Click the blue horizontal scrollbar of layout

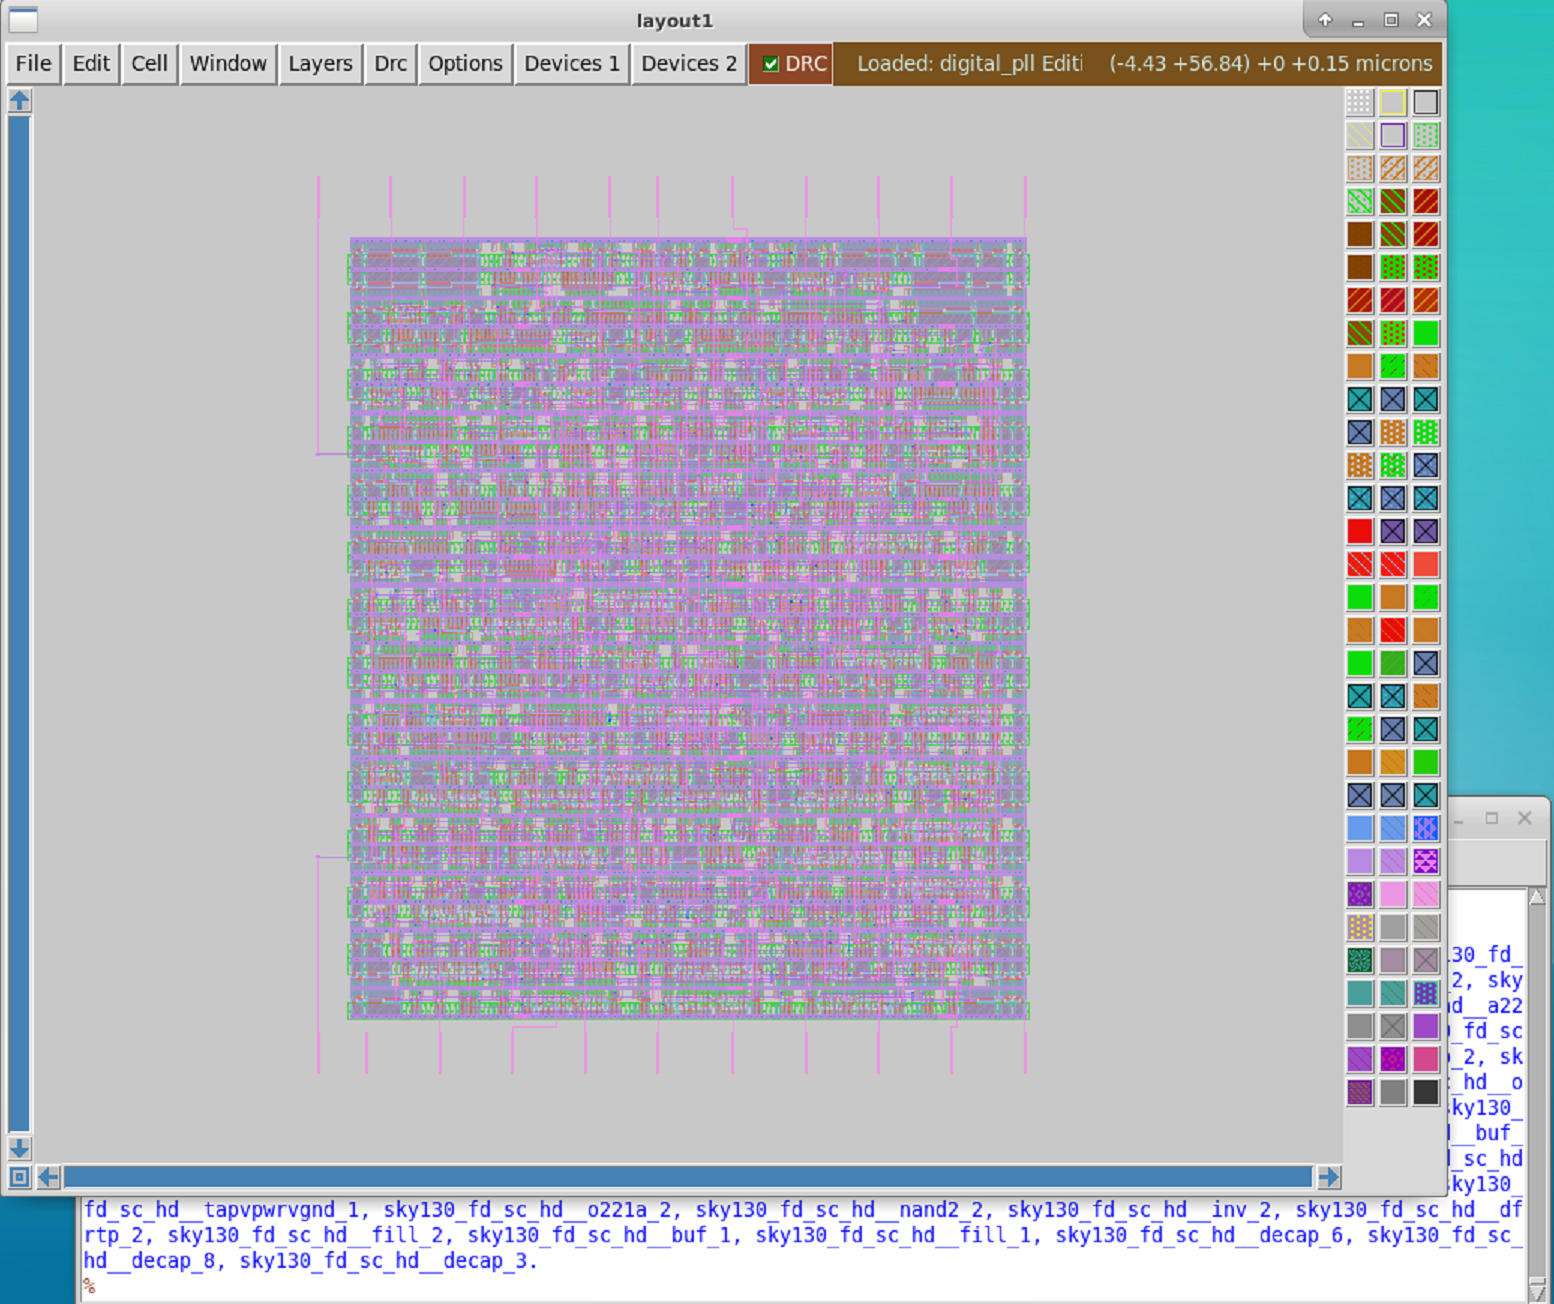tap(688, 1177)
